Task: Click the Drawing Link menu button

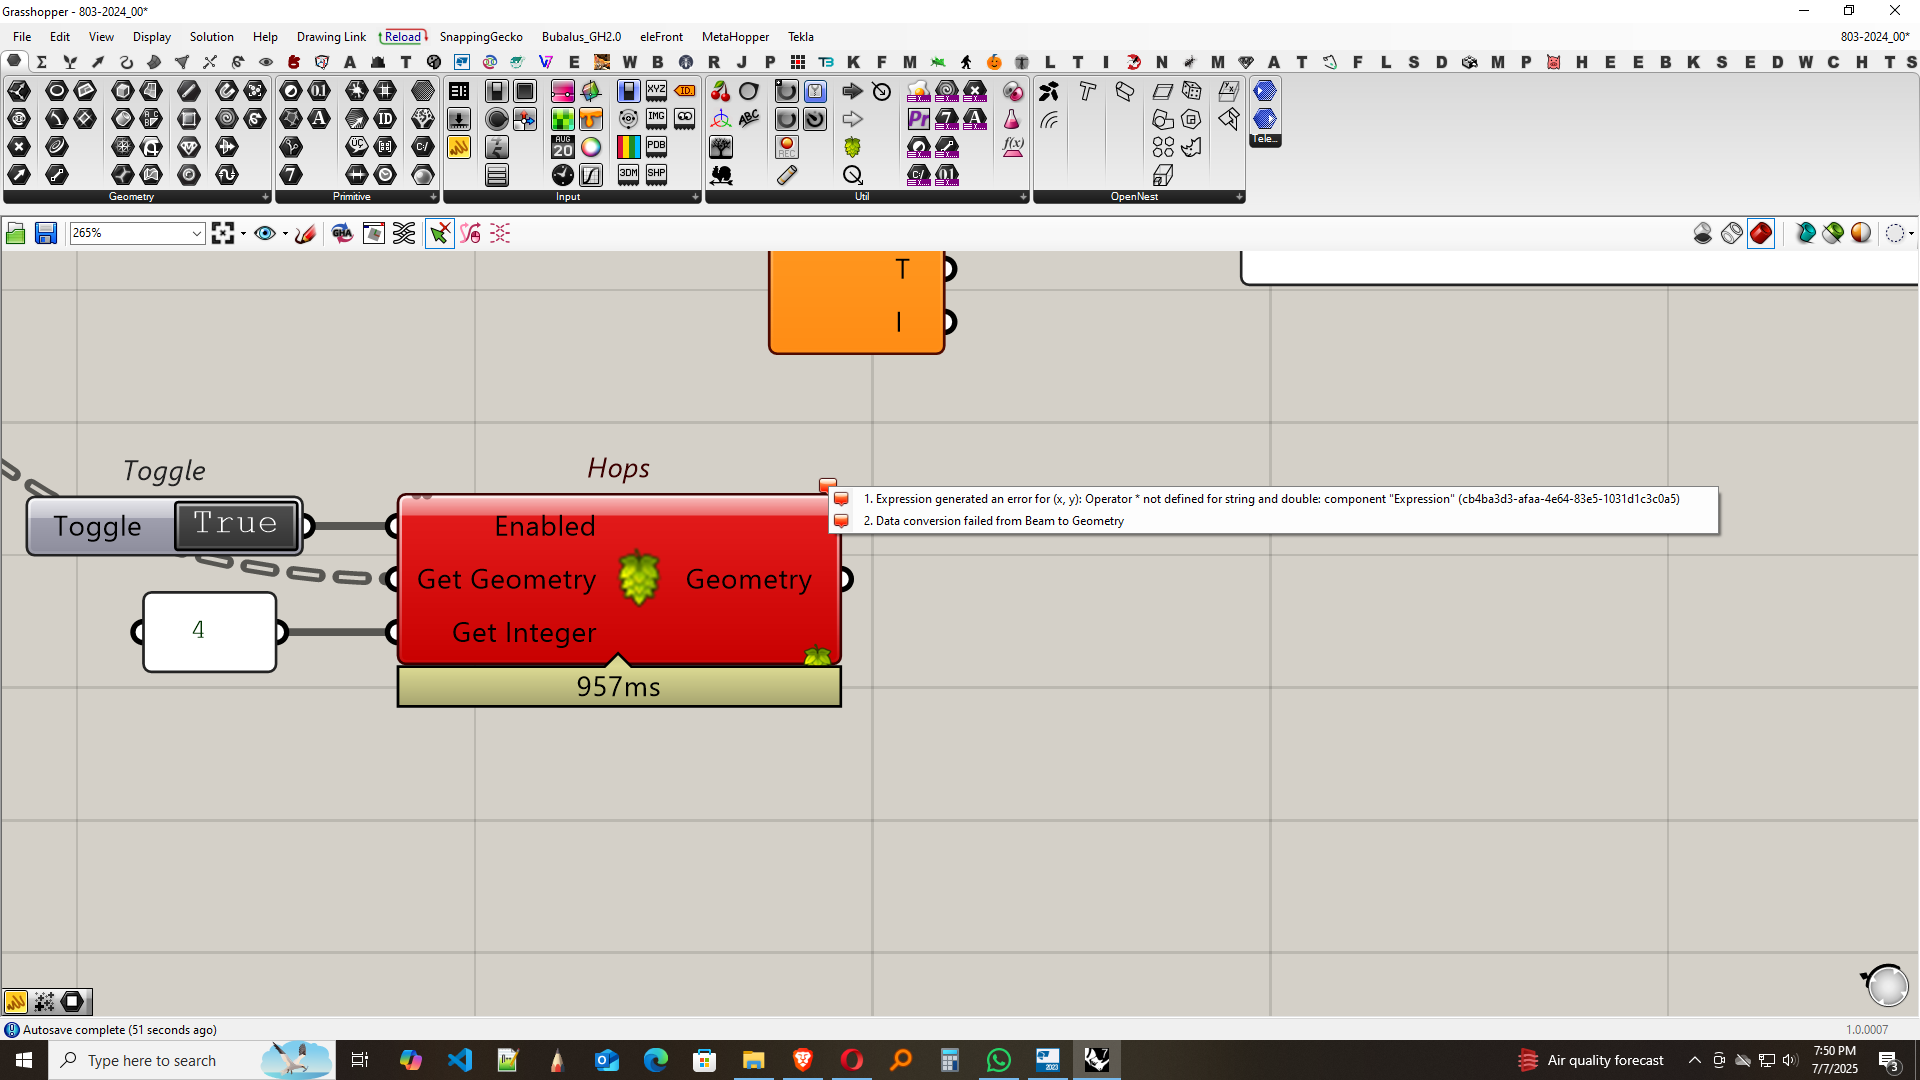Action: (331, 36)
